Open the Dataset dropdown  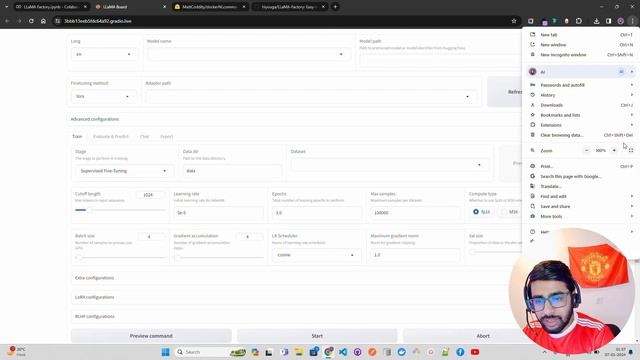pos(389,165)
